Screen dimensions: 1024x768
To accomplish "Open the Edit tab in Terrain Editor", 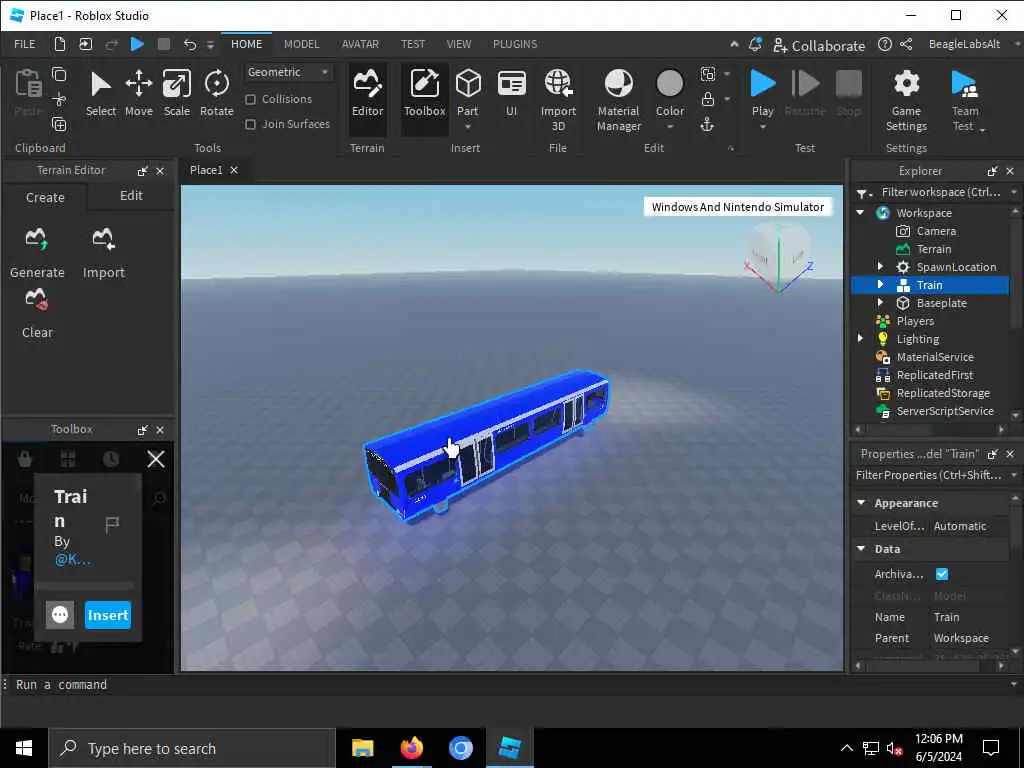I will [131, 196].
